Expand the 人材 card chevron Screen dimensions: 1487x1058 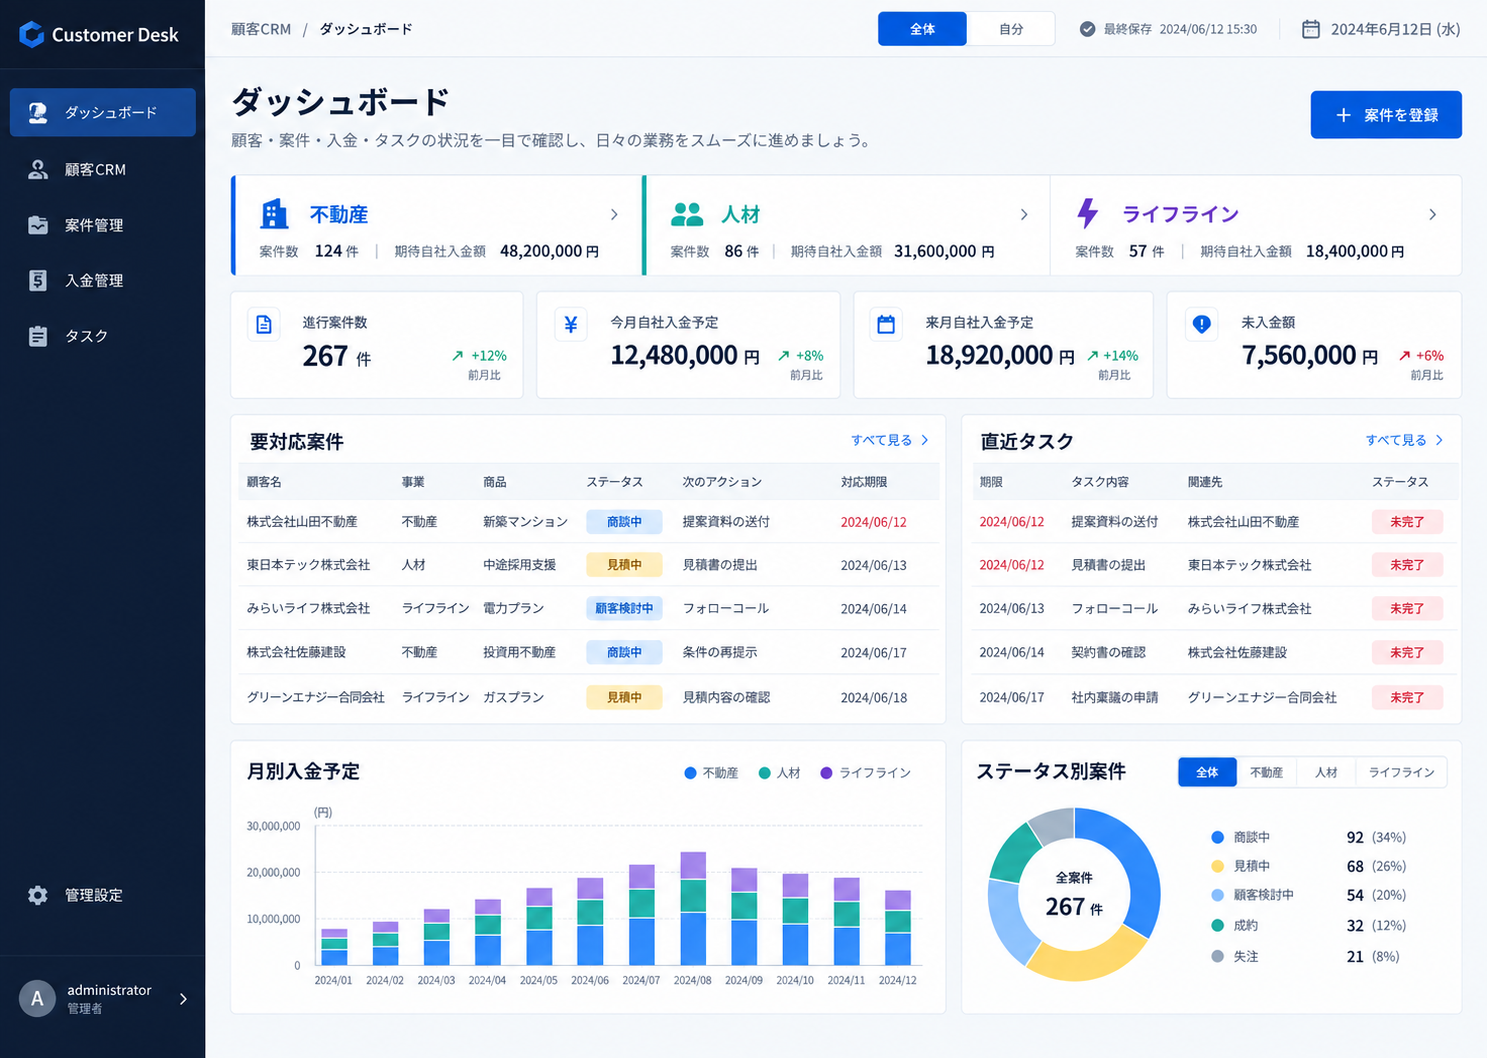(1024, 214)
